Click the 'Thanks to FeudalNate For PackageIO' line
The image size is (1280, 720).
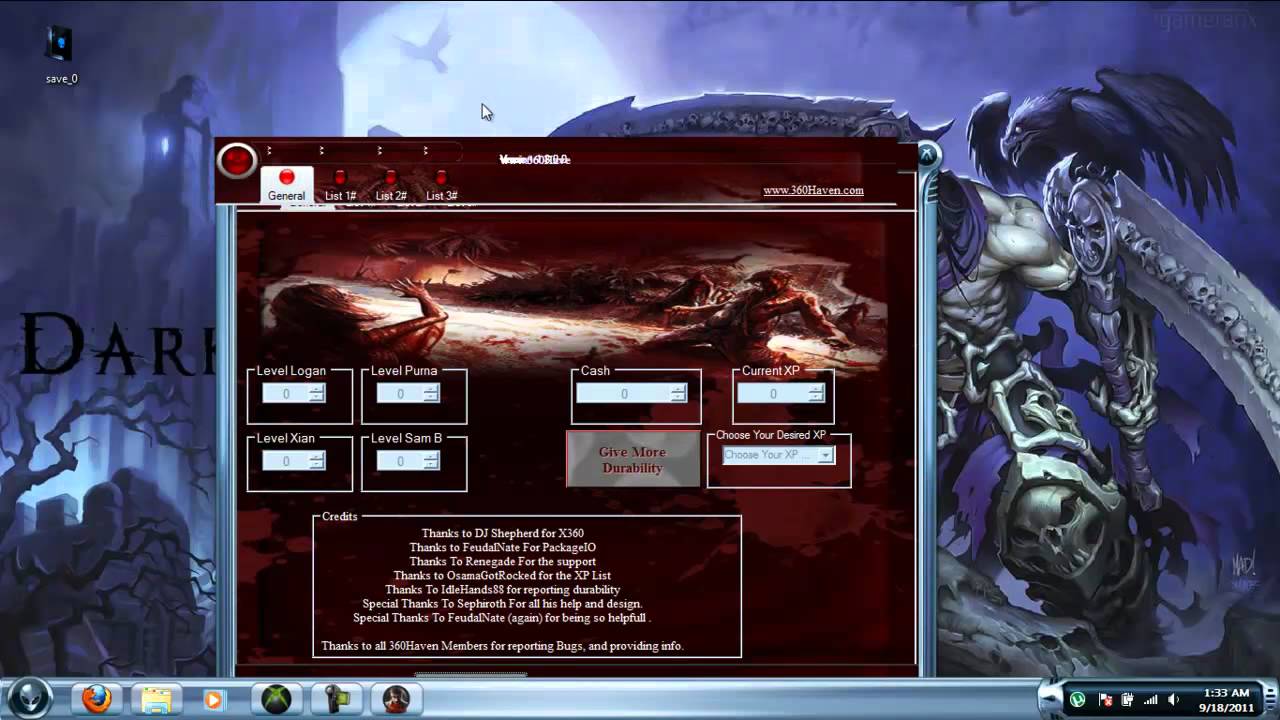point(502,548)
